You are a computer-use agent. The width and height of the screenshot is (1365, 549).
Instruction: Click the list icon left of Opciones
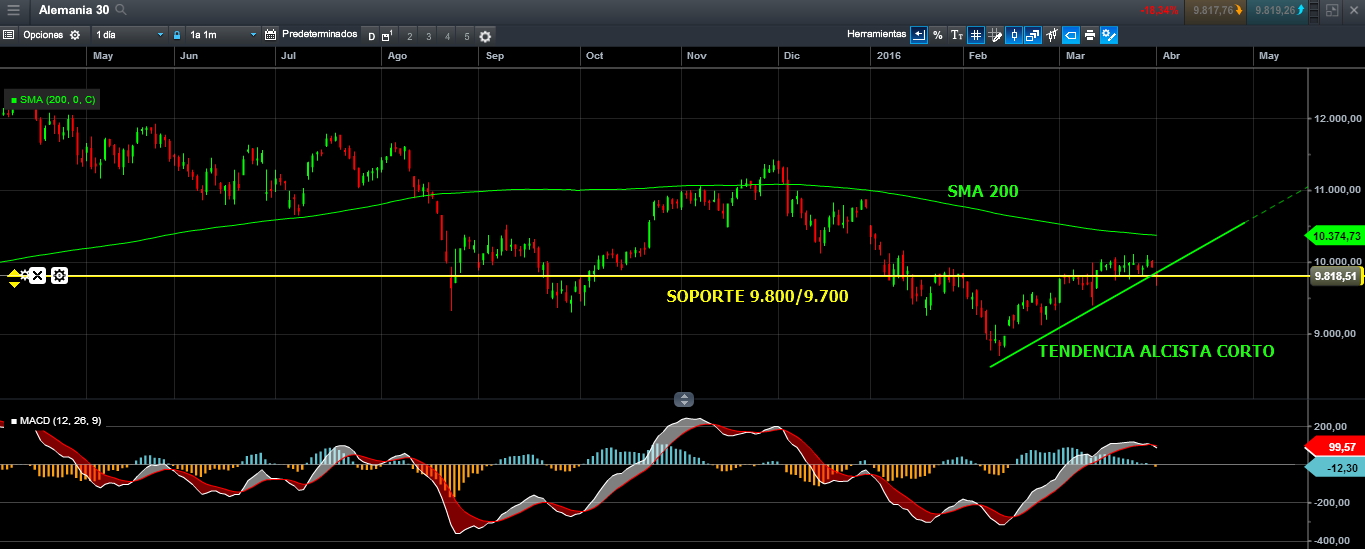(8, 35)
